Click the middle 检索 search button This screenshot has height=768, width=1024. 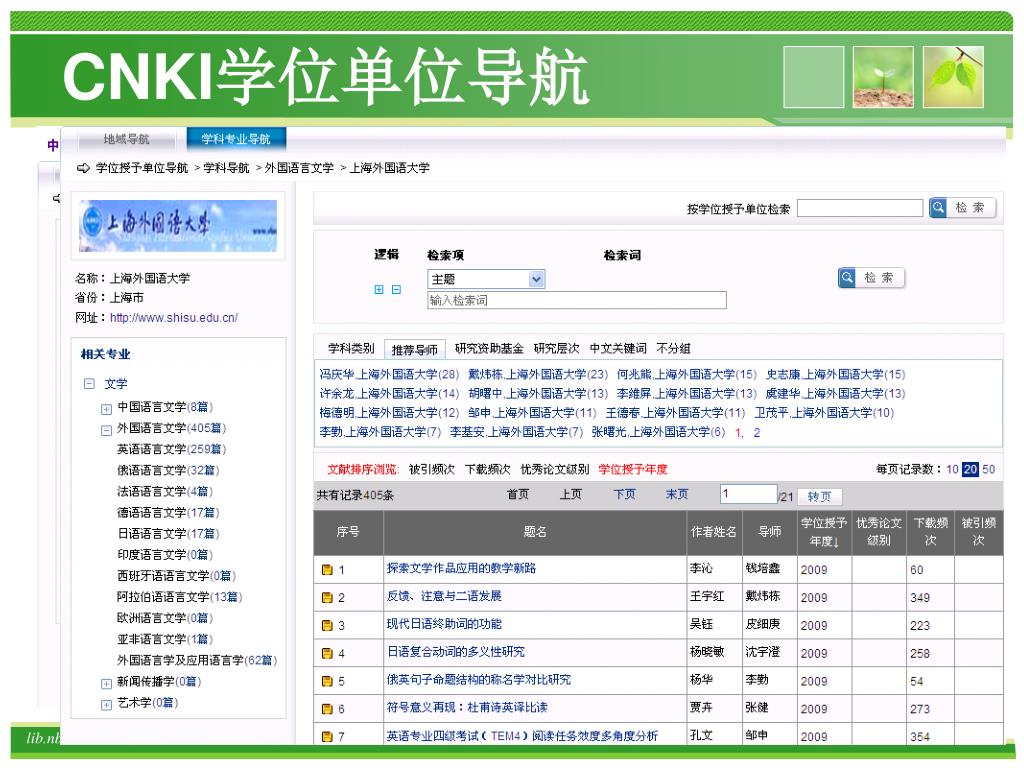tap(871, 278)
